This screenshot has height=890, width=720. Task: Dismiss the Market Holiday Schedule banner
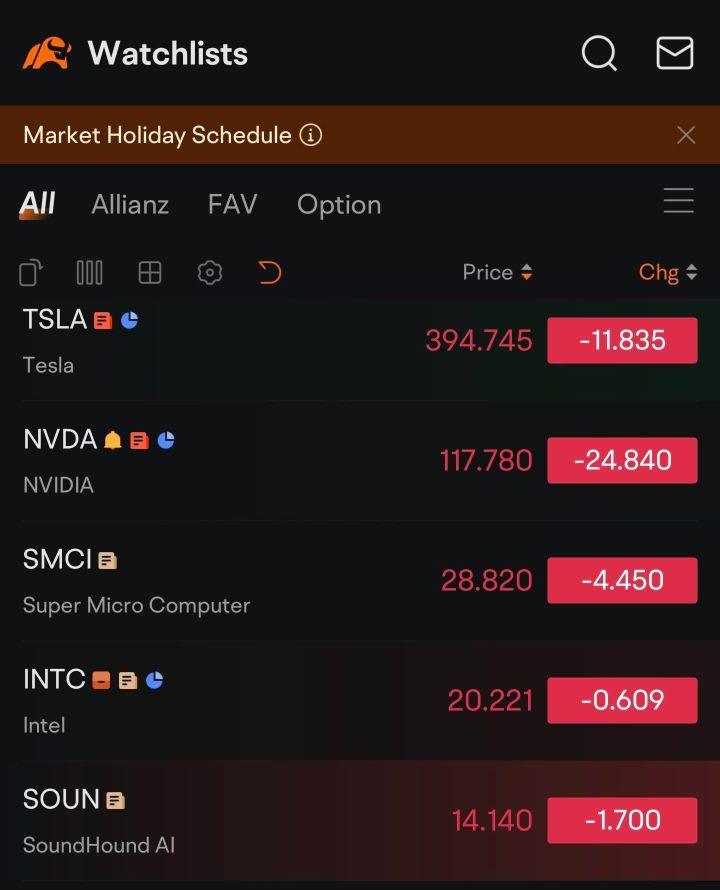point(686,135)
